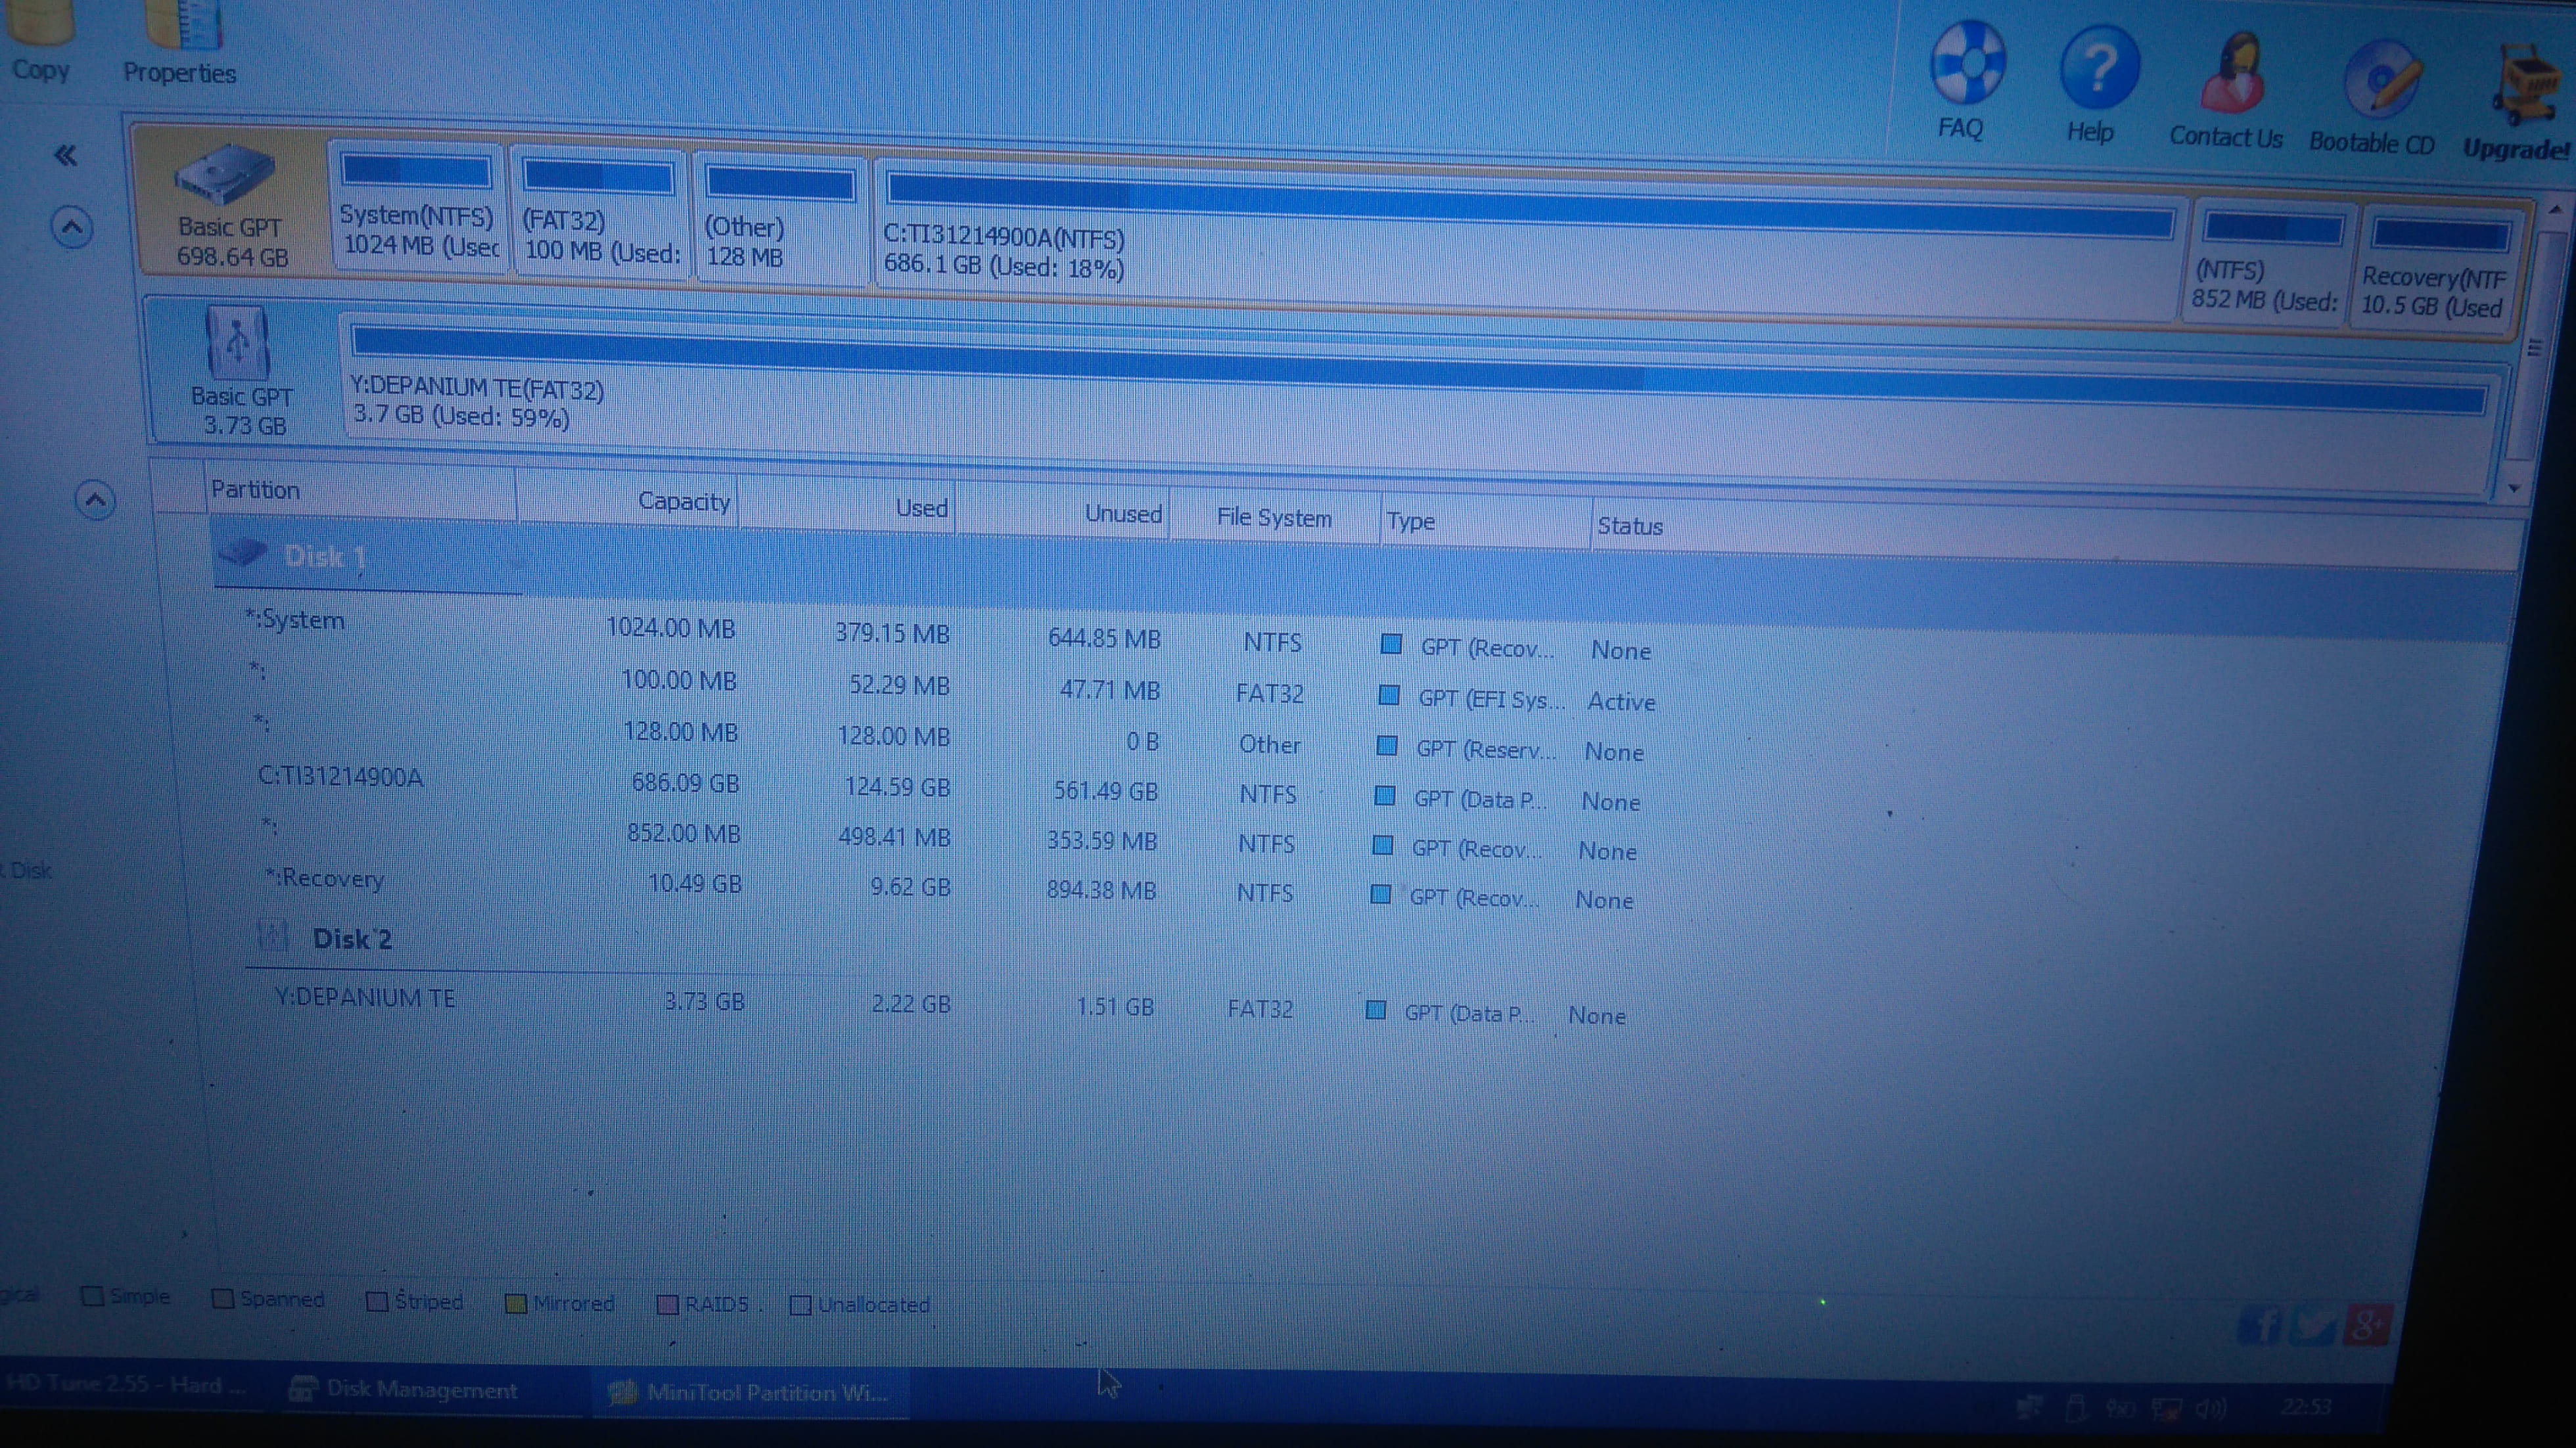Click the Striped legend swatch

[x=377, y=1301]
